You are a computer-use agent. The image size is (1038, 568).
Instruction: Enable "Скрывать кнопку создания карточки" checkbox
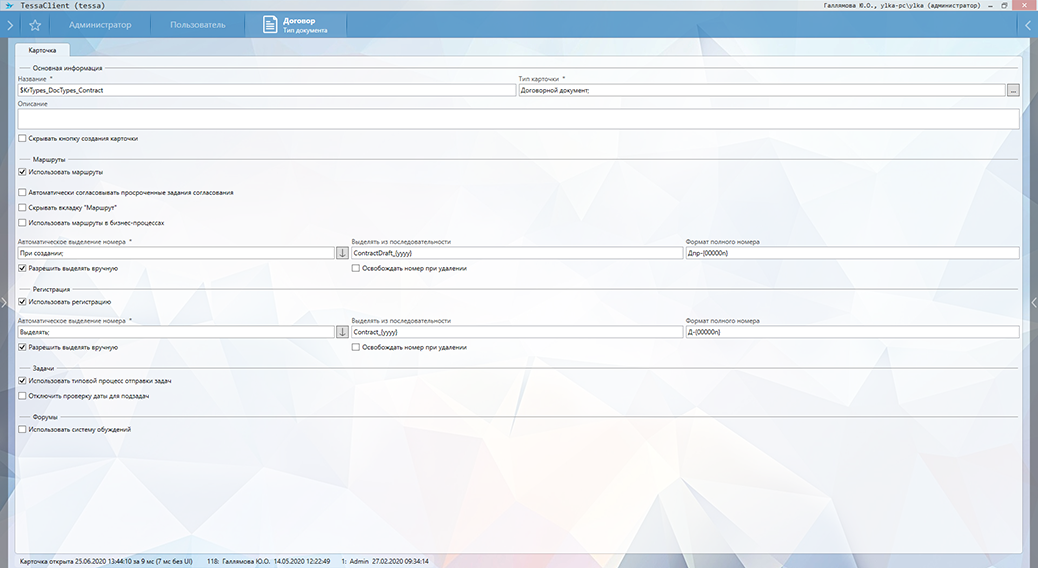click(23, 138)
